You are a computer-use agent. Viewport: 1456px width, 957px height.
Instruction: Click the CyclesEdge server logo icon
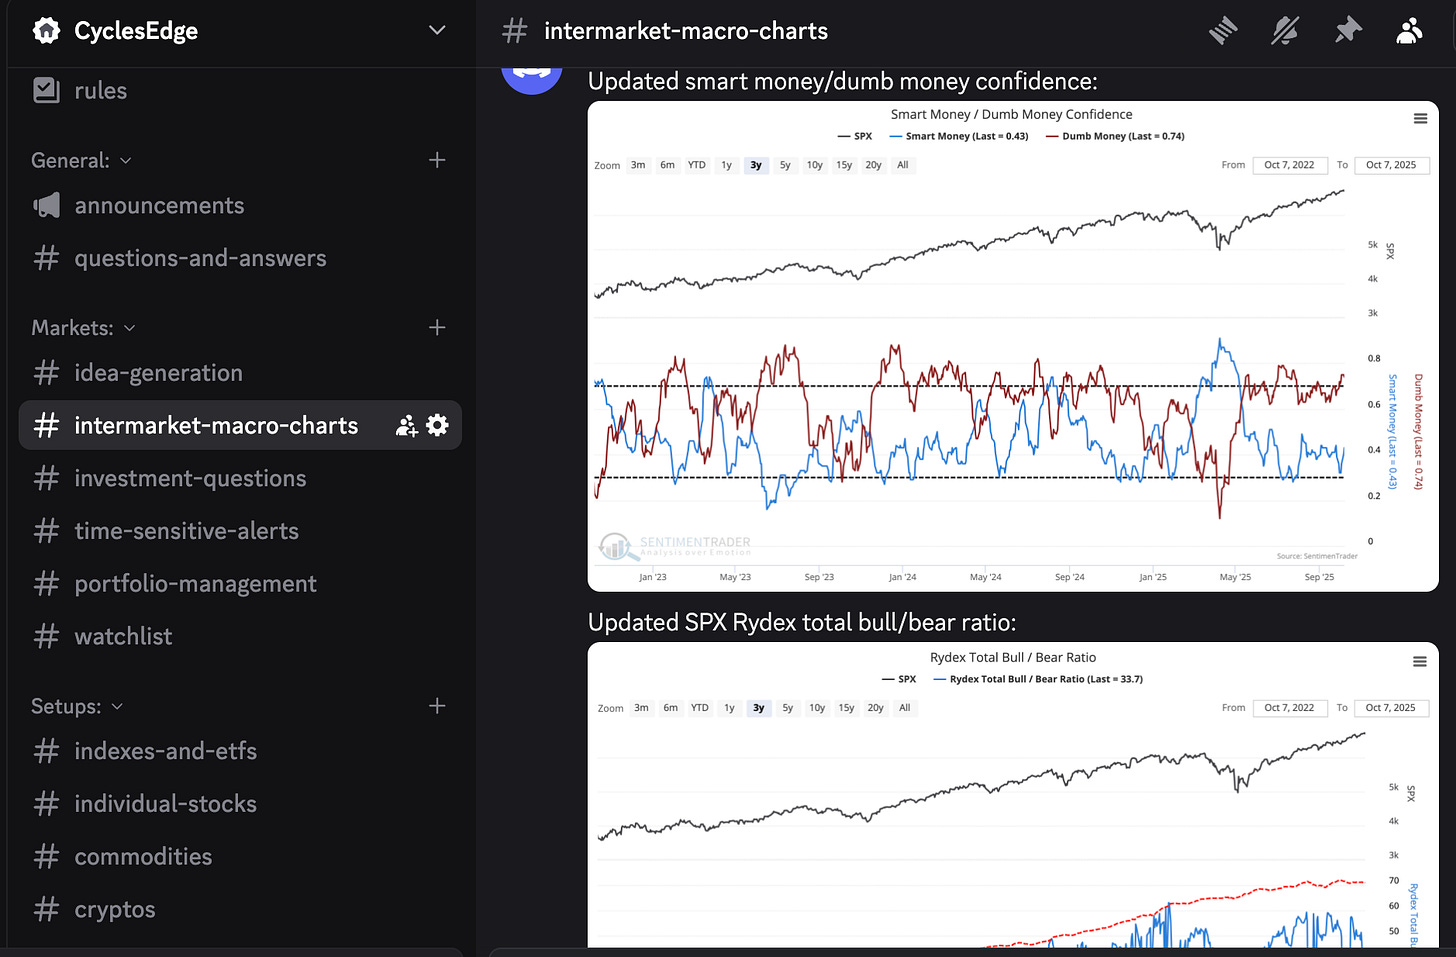[46, 31]
